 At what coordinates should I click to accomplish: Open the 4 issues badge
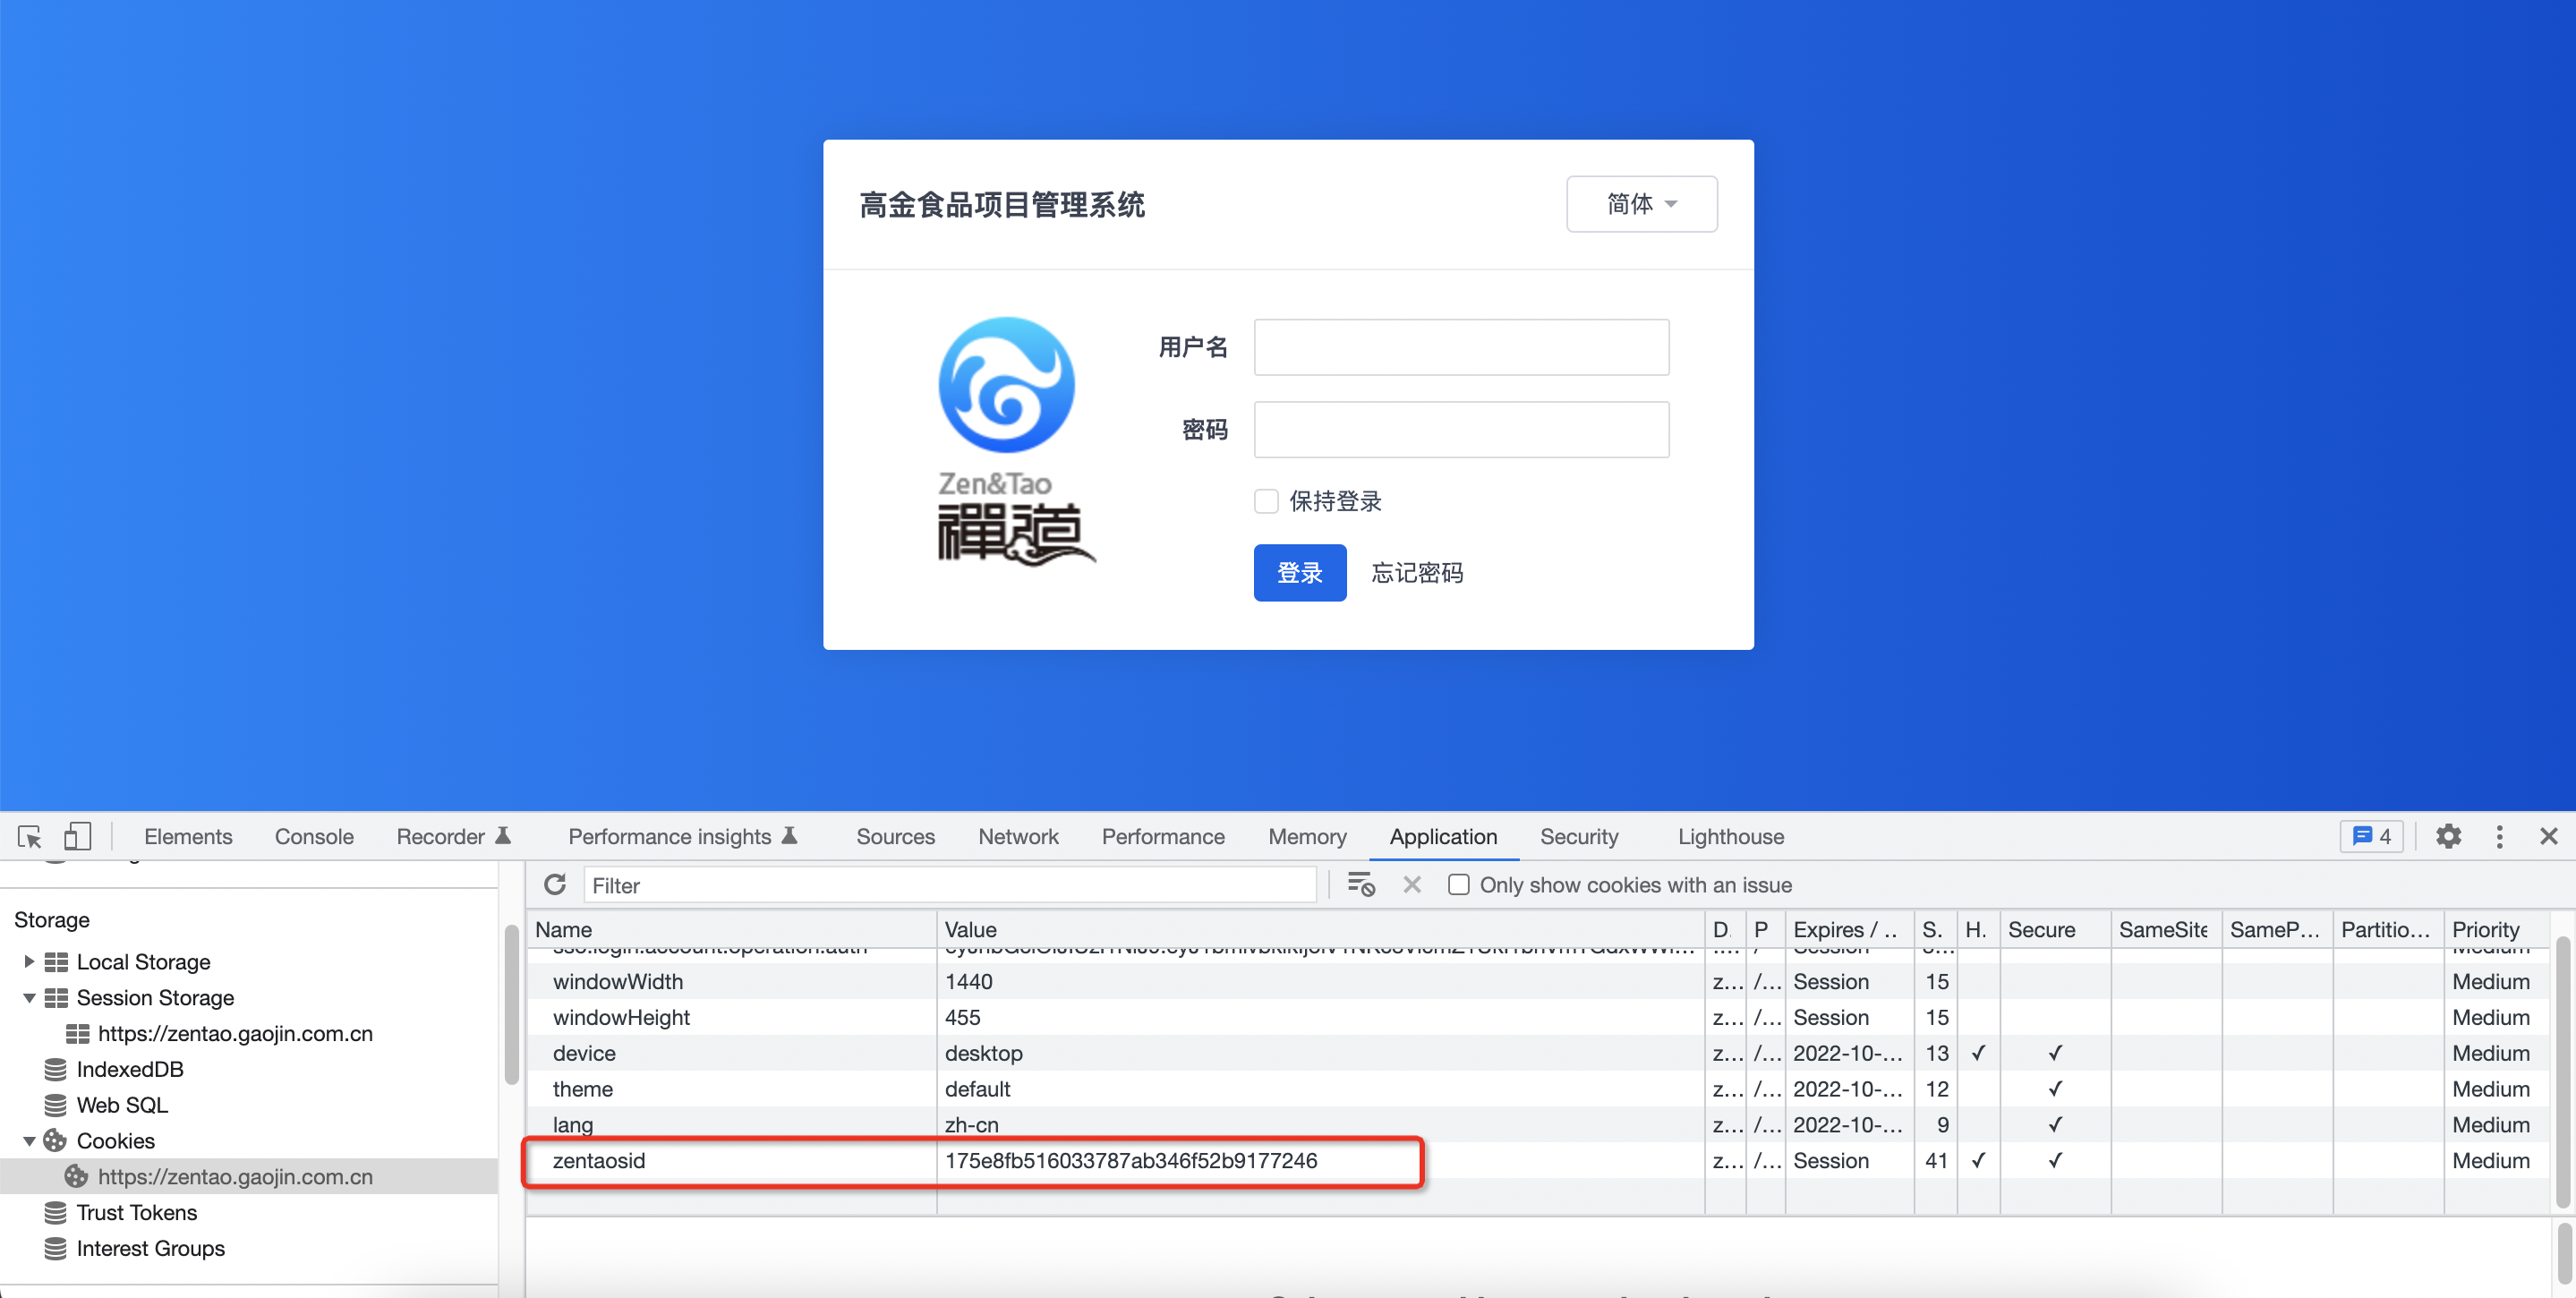coord(2371,836)
